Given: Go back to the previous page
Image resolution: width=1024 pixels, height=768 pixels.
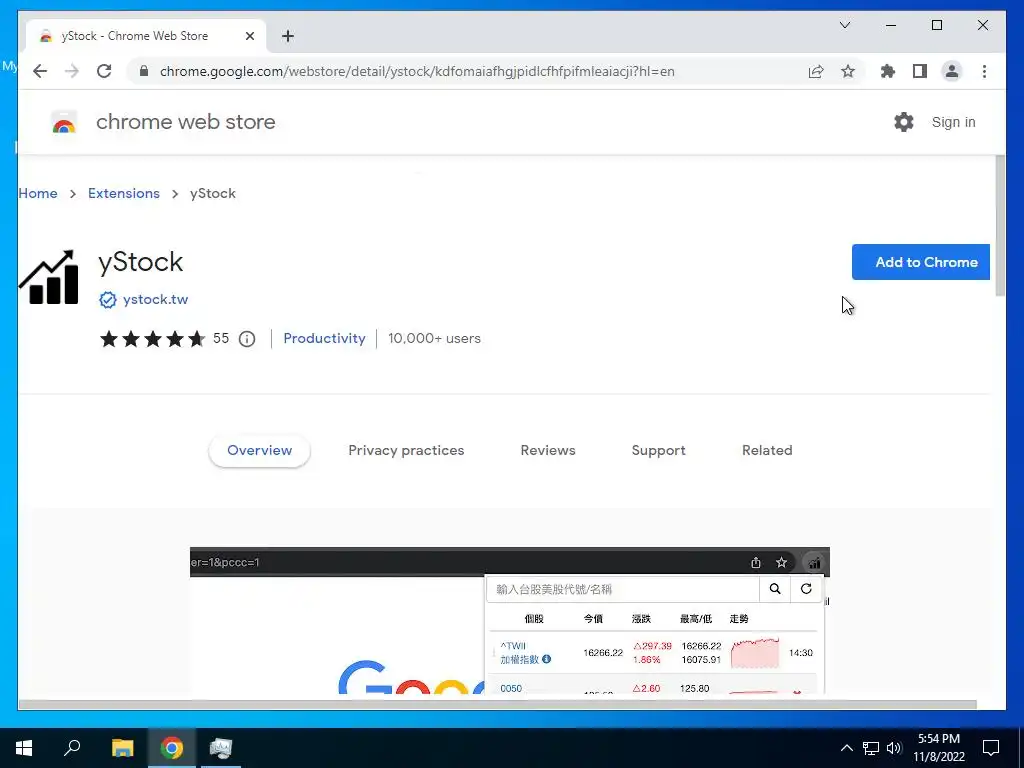Looking at the screenshot, I should click(40, 71).
